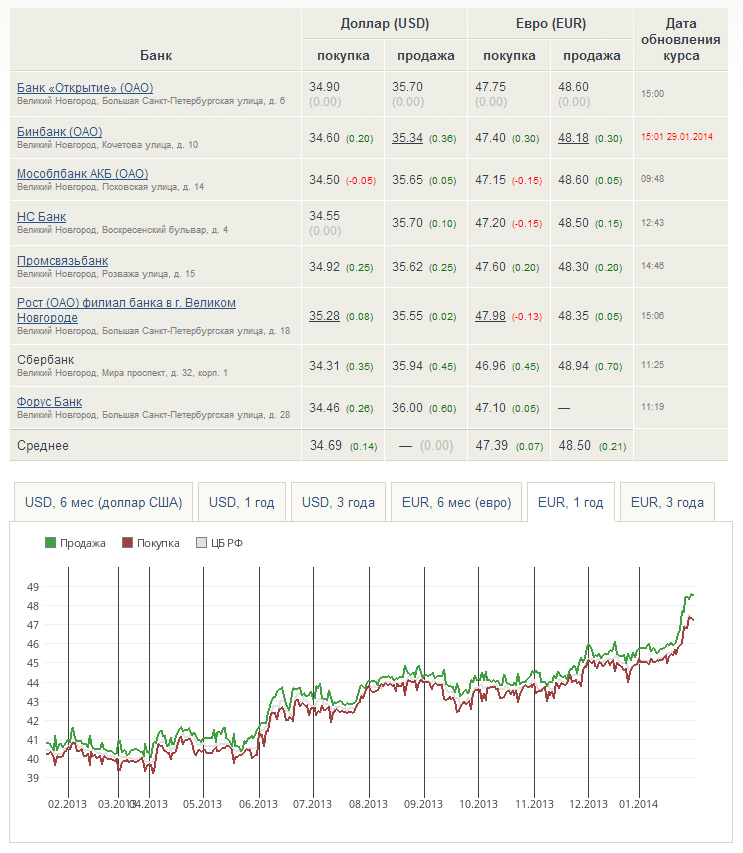
Task: Click Сбербанк row name
Action: coord(46,360)
